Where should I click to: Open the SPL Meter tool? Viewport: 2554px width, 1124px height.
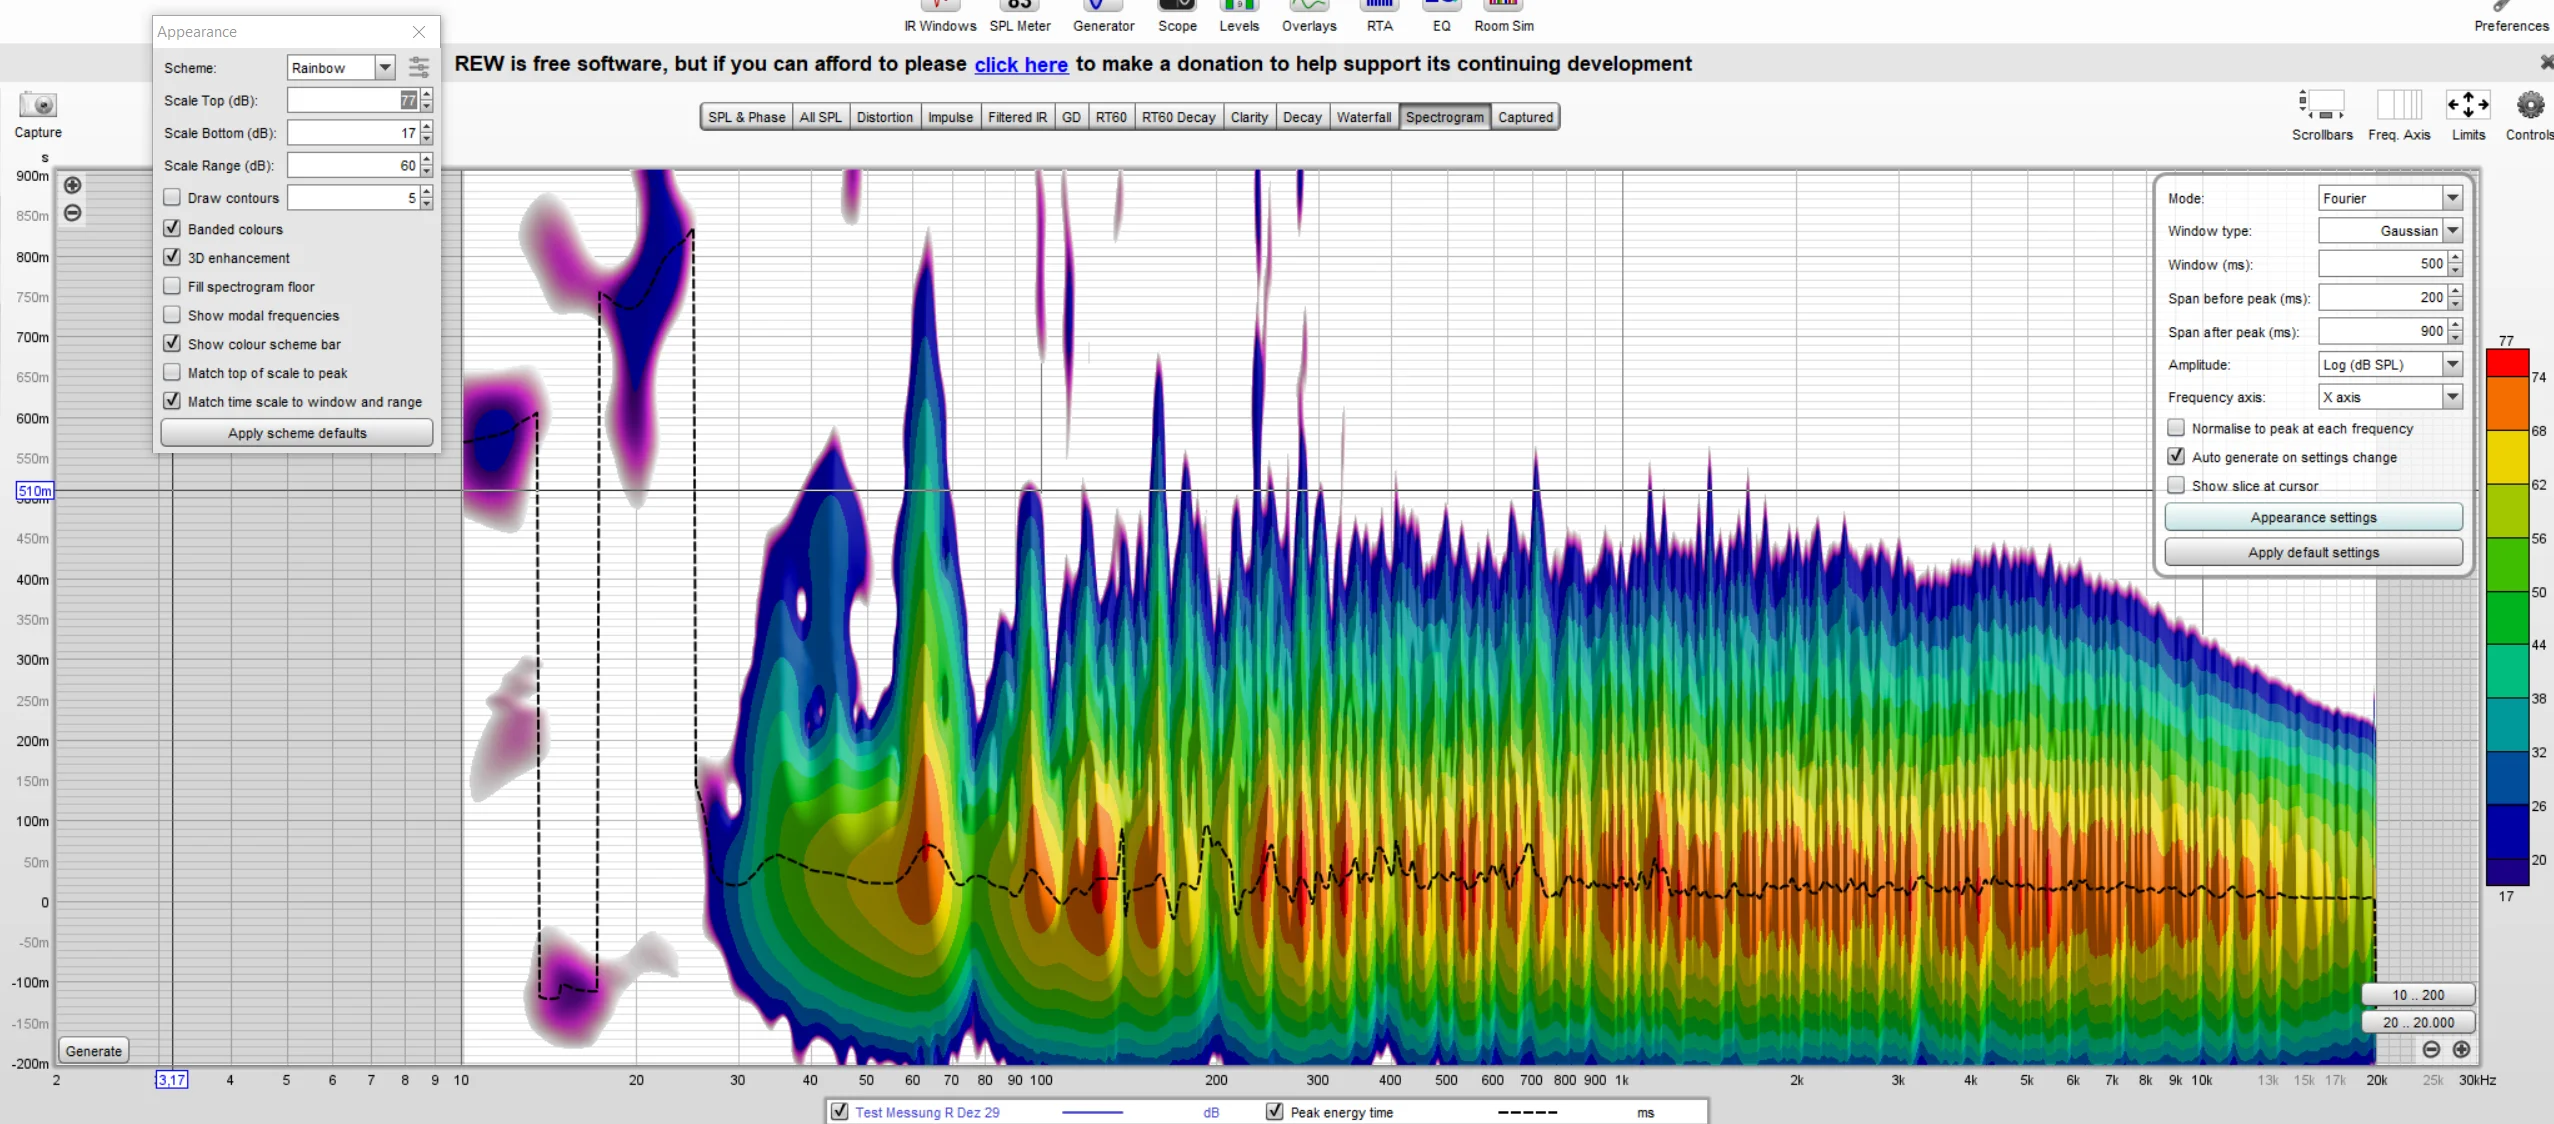1020,17
